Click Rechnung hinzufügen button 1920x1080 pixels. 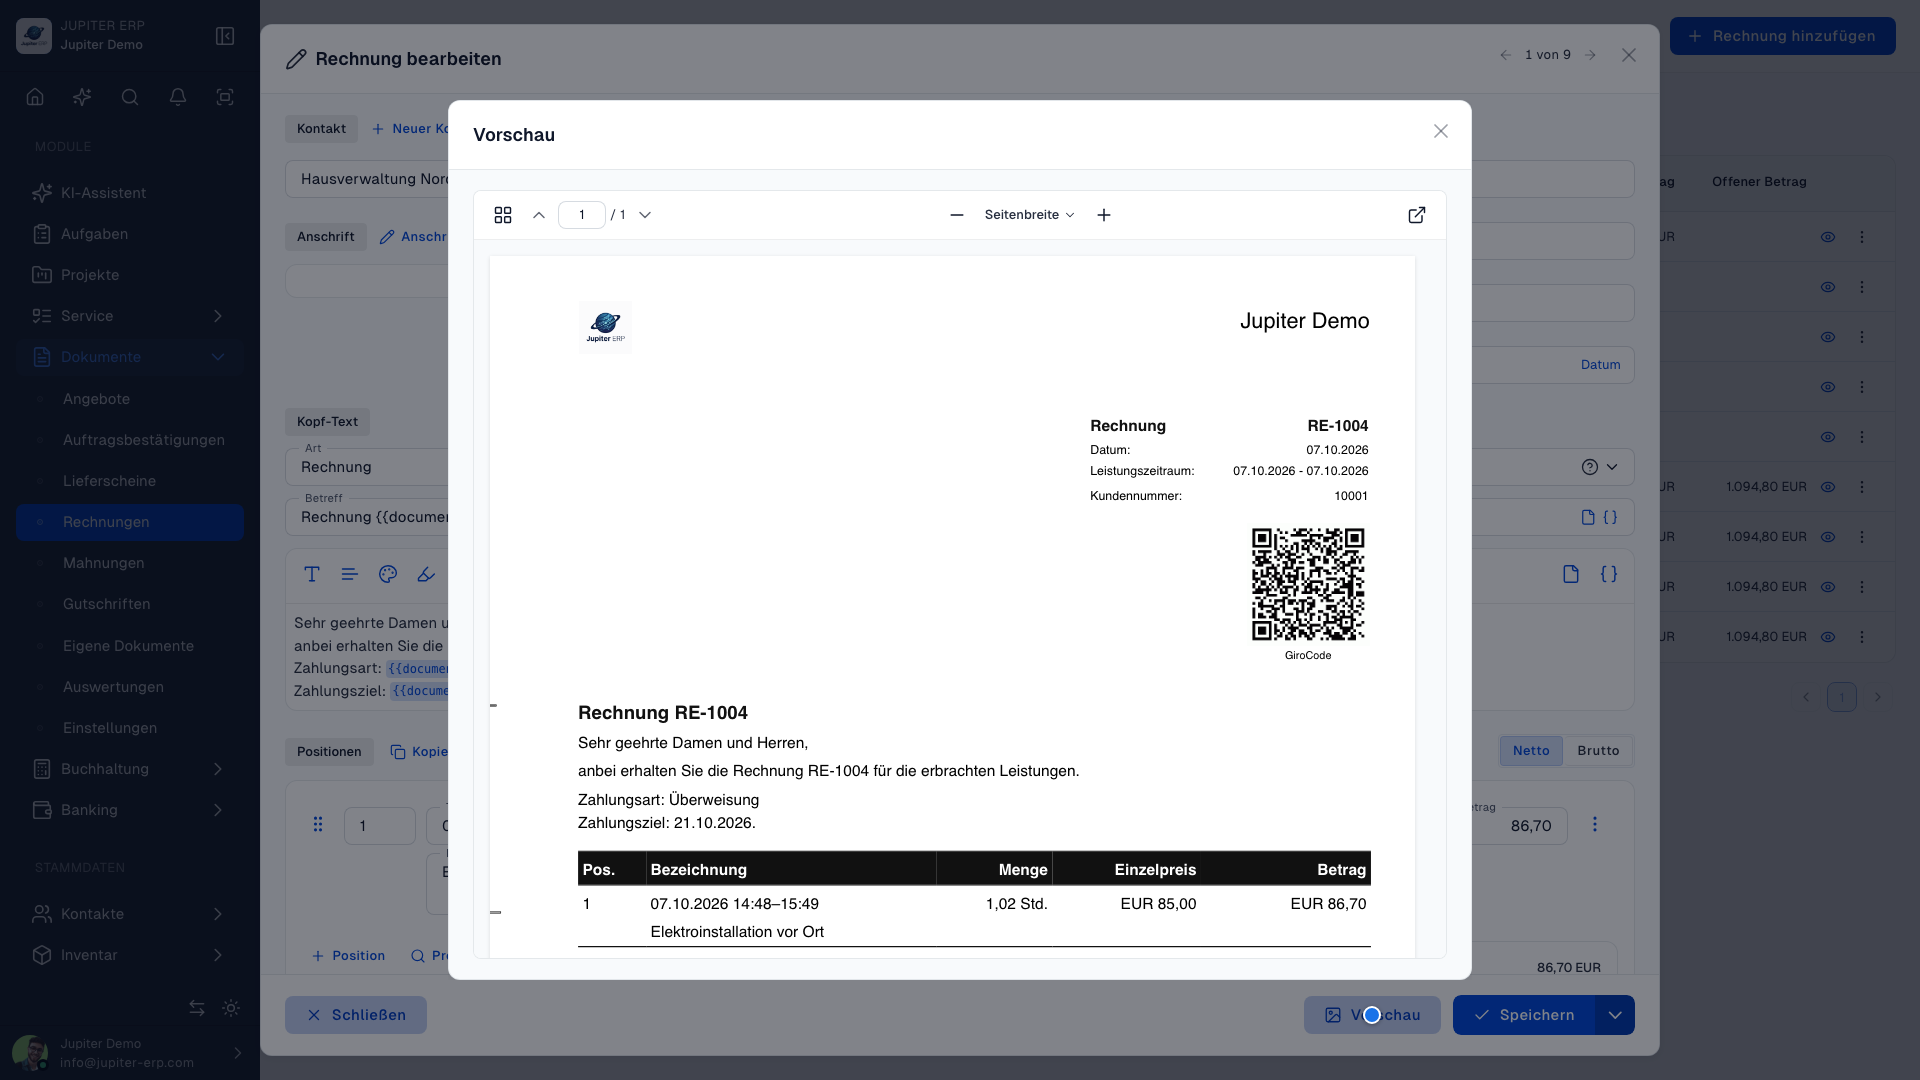tap(1782, 36)
